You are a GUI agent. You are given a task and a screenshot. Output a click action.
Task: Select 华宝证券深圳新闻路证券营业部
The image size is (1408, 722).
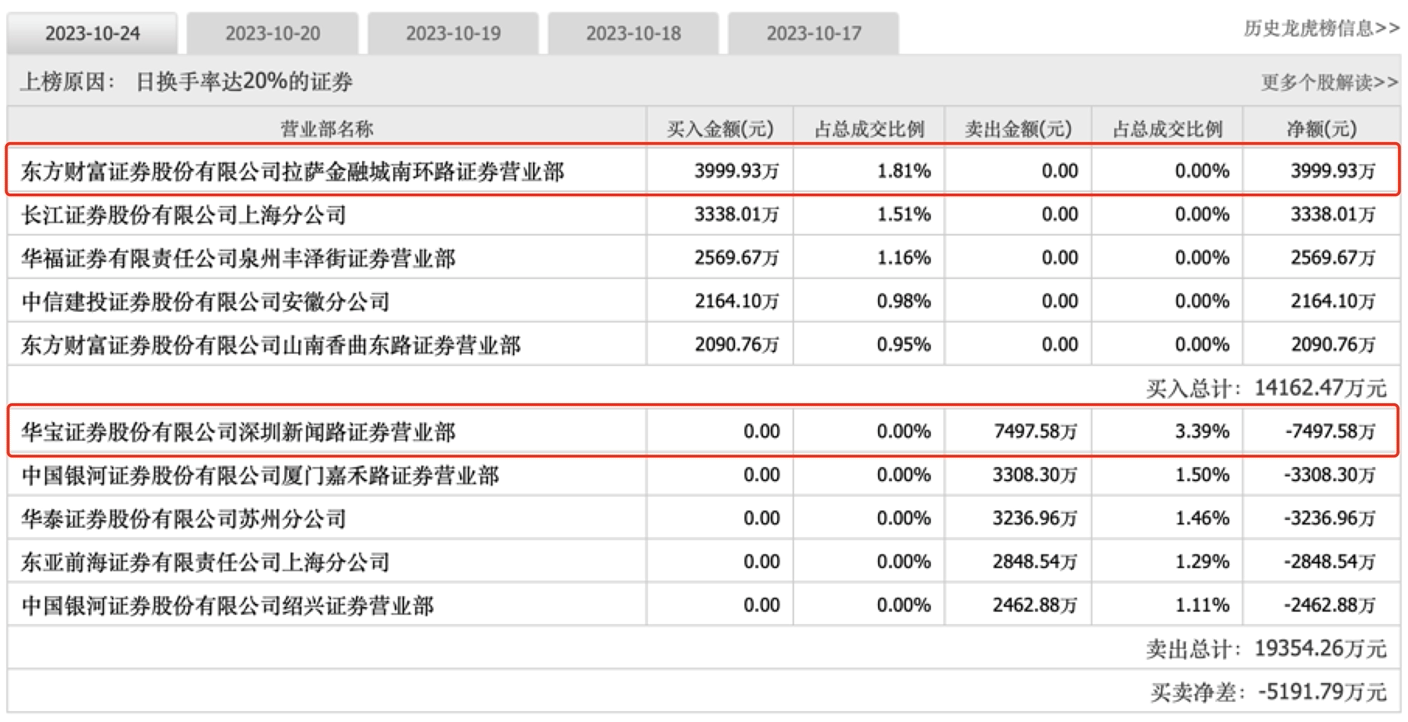(x=238, y=432)
